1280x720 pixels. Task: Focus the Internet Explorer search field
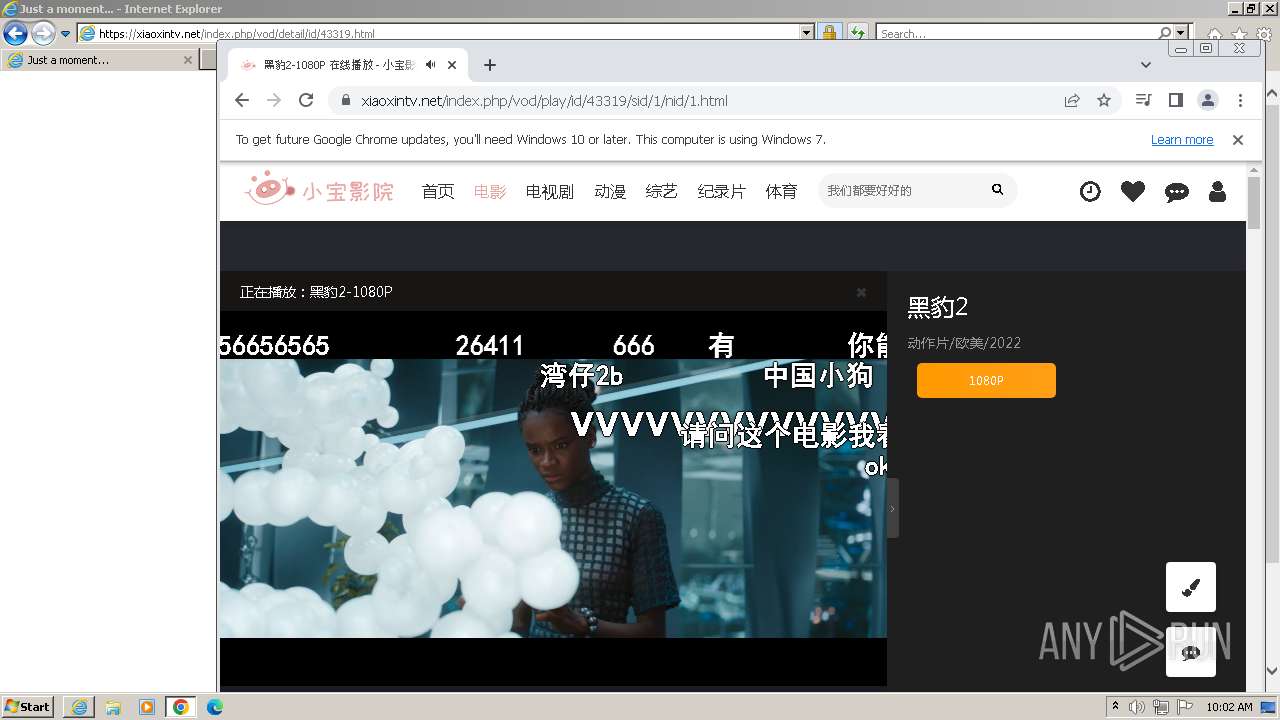(x=1017, y=33)
